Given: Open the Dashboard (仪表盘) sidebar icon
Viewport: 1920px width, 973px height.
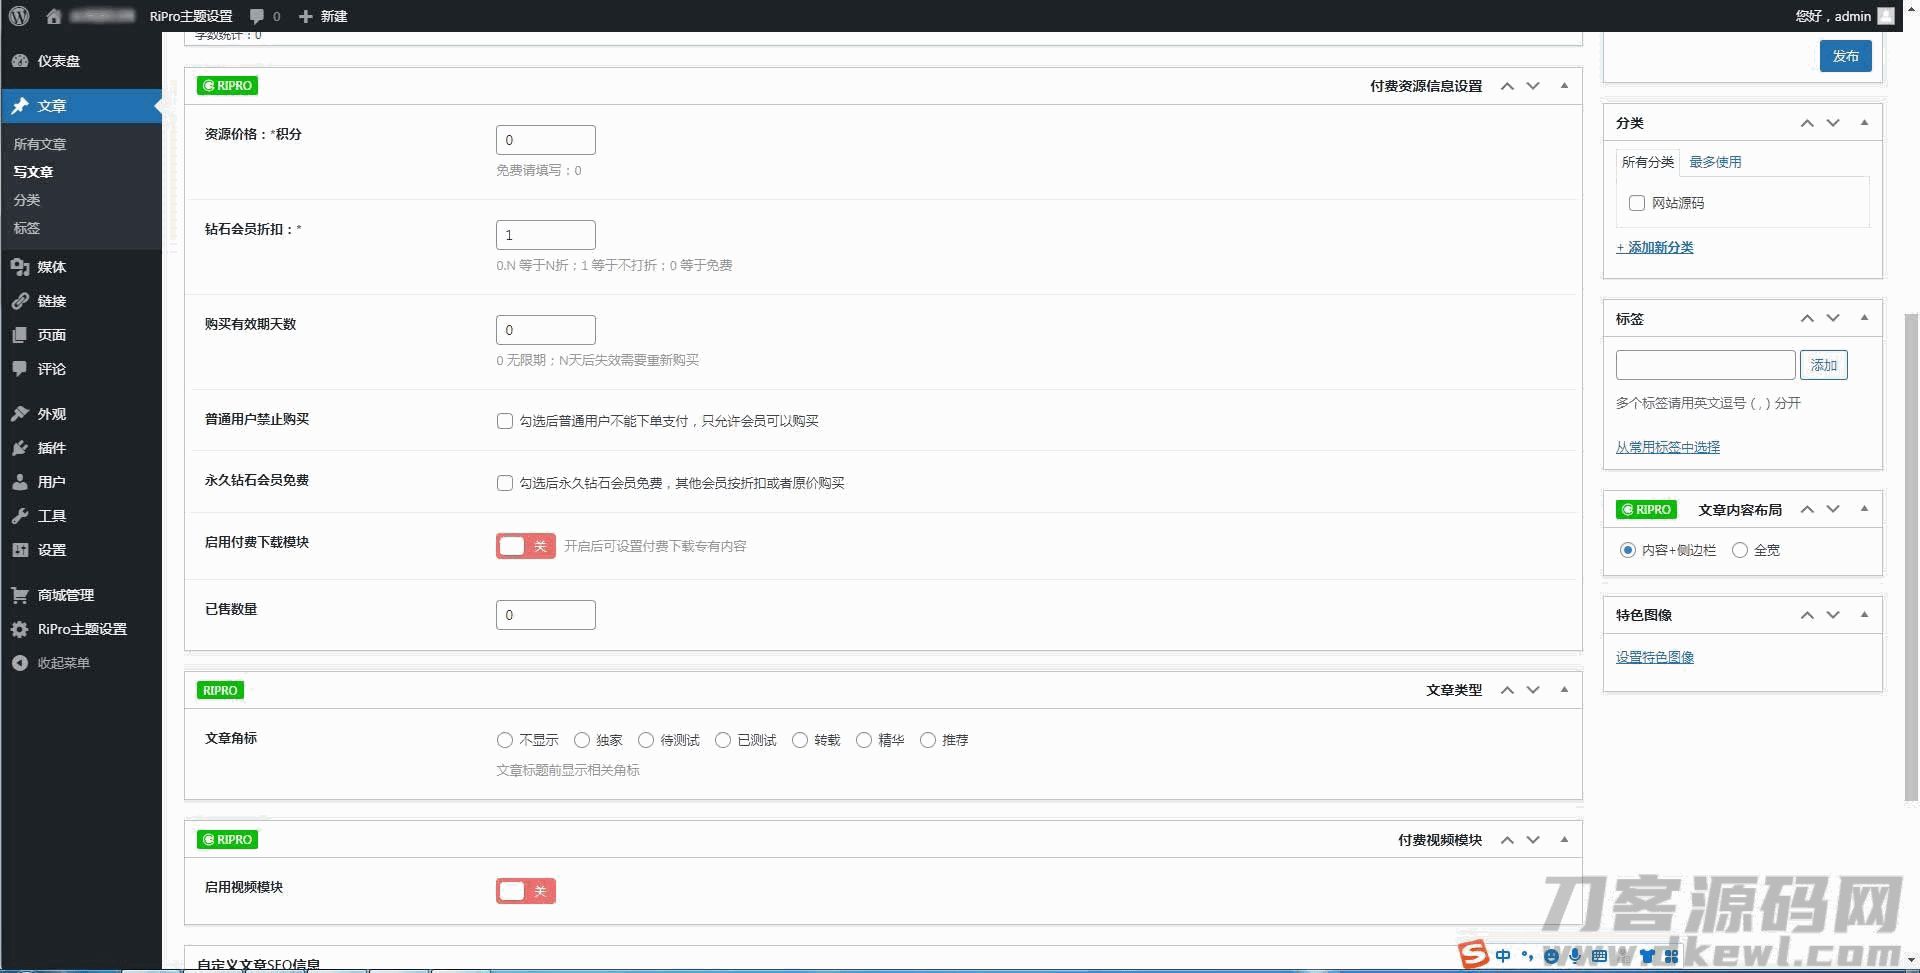Looking at the screenshot, I should 20,61.
